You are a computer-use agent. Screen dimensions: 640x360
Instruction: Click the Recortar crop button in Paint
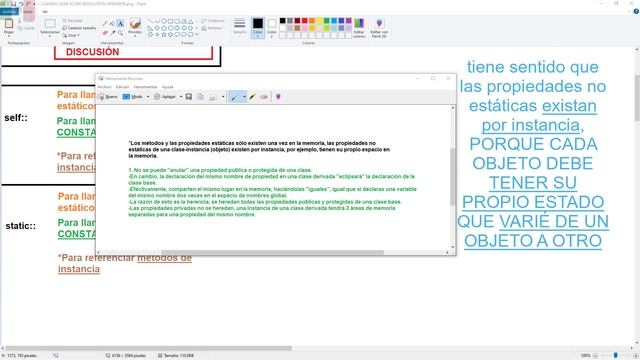pyautogui.click(x=73, y=20)
